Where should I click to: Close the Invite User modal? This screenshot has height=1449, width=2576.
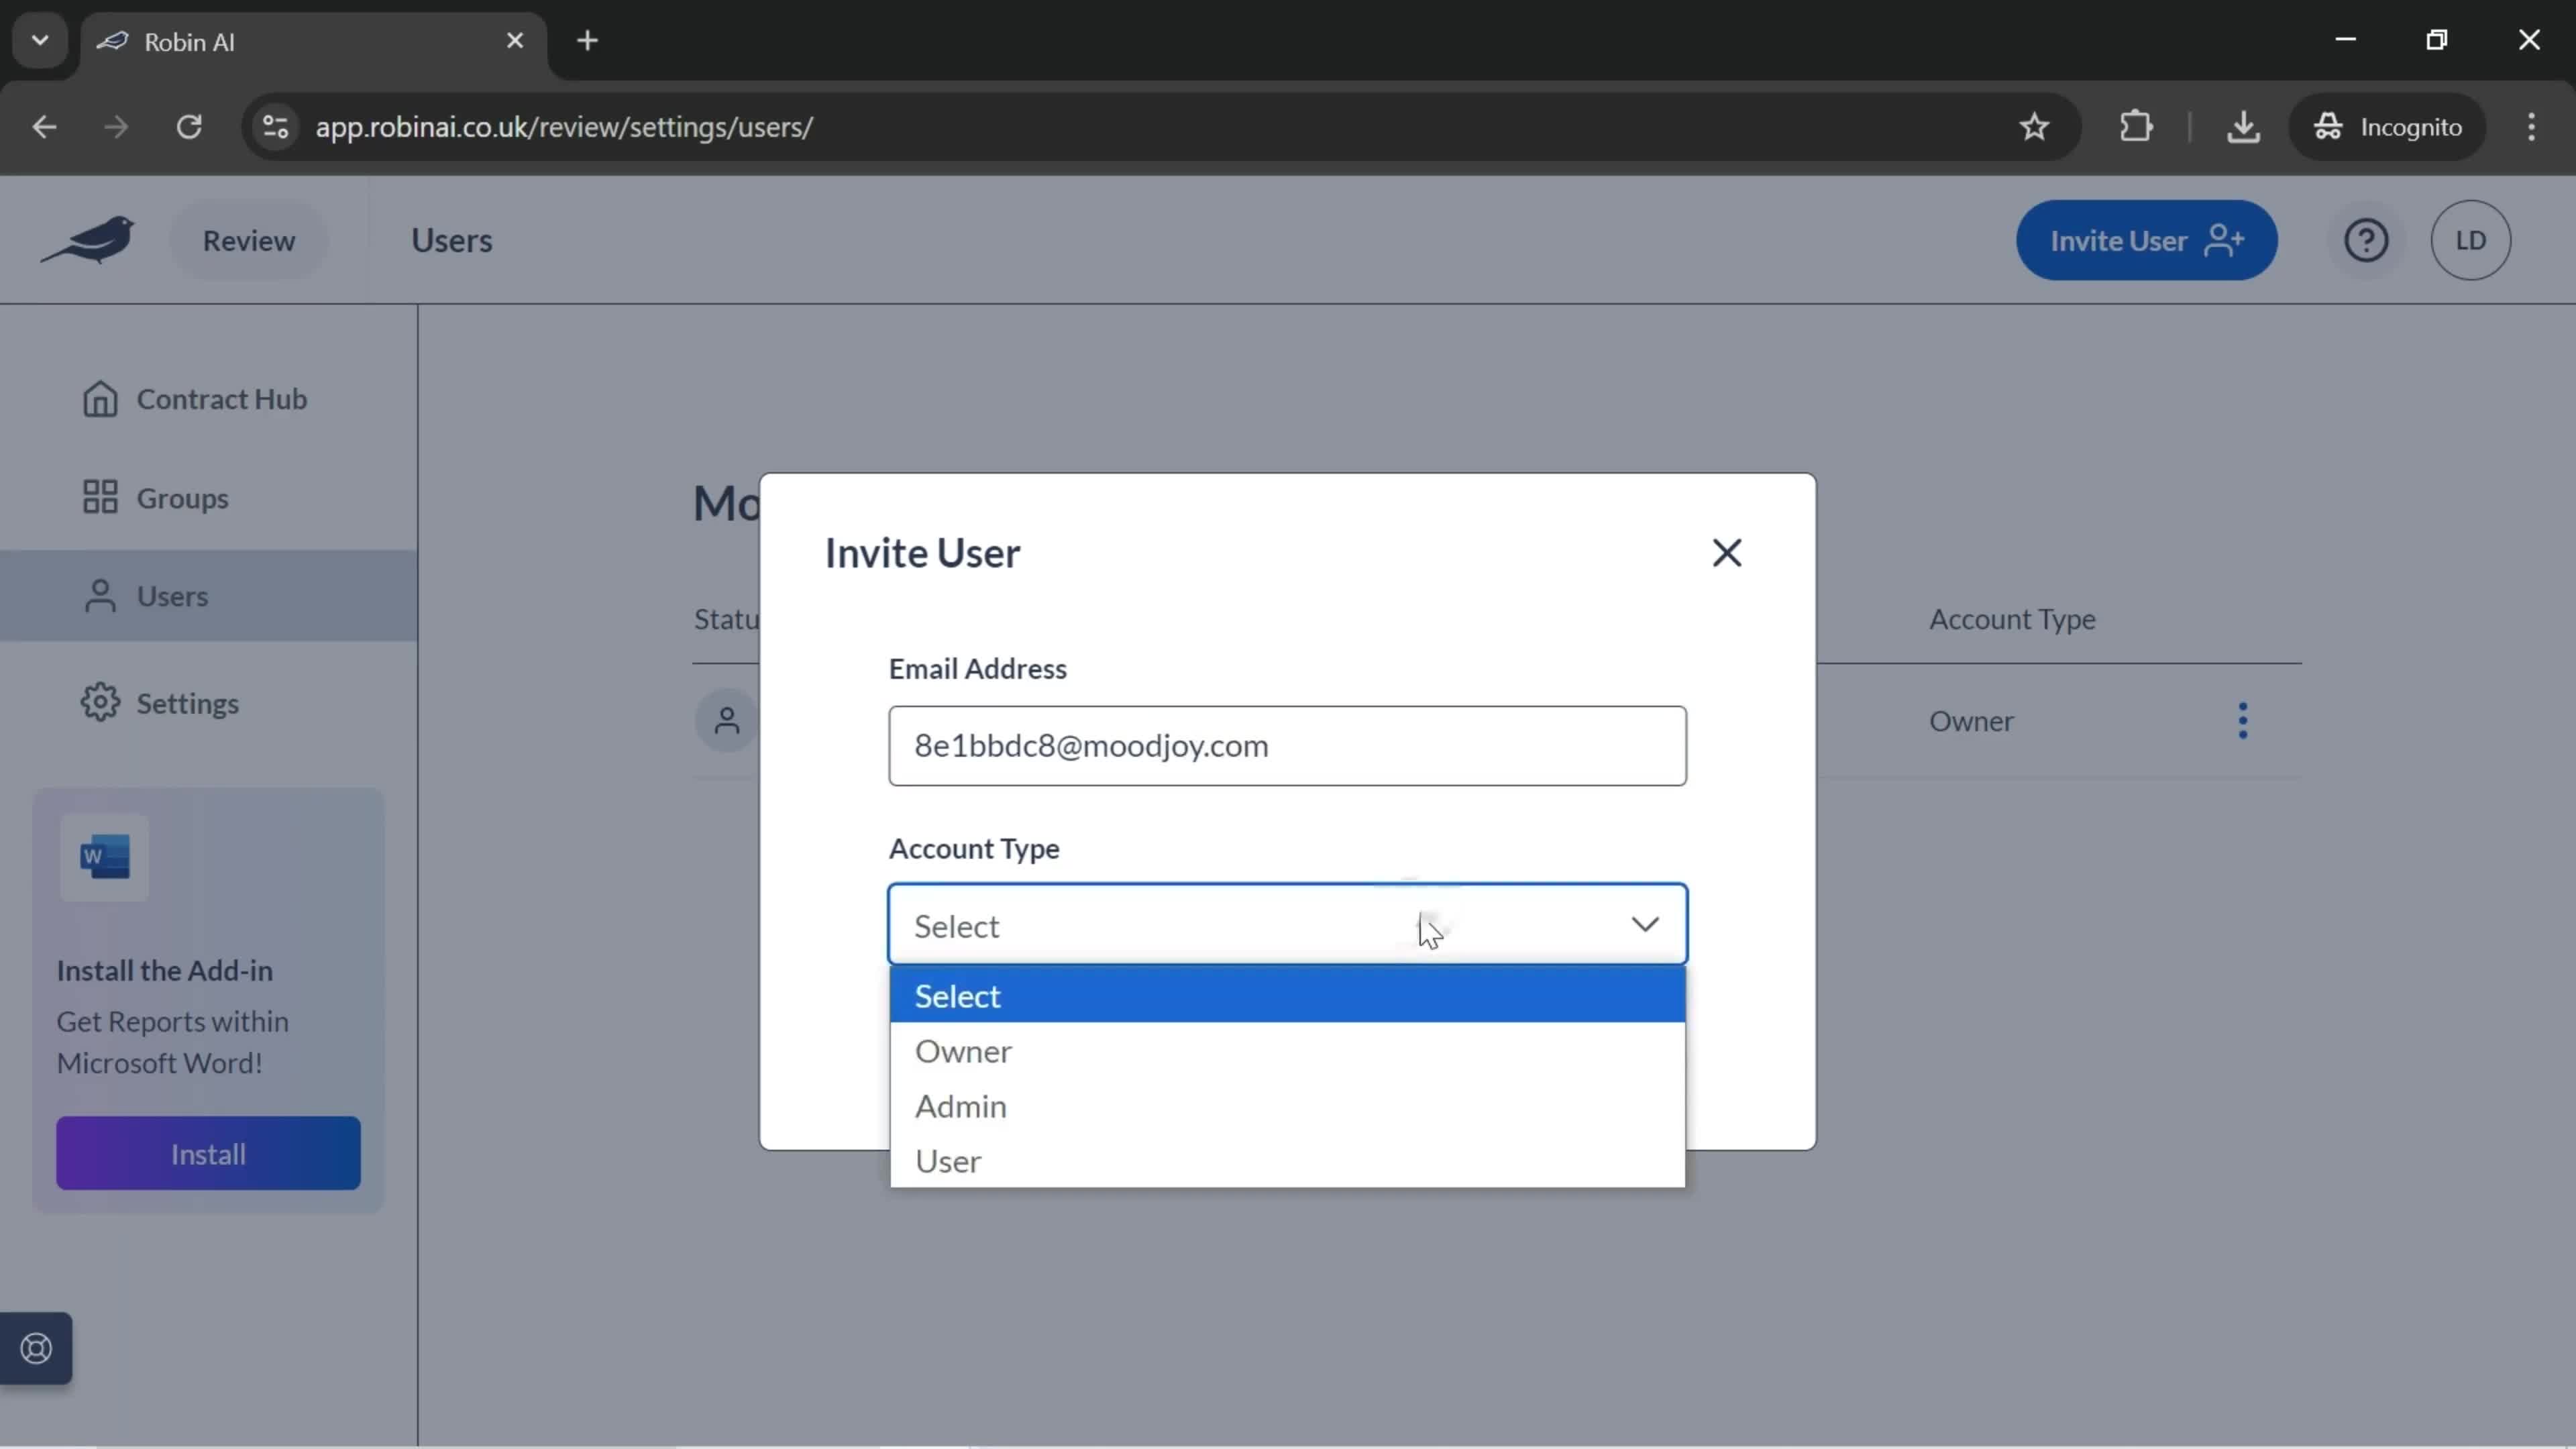[1727, 550]
